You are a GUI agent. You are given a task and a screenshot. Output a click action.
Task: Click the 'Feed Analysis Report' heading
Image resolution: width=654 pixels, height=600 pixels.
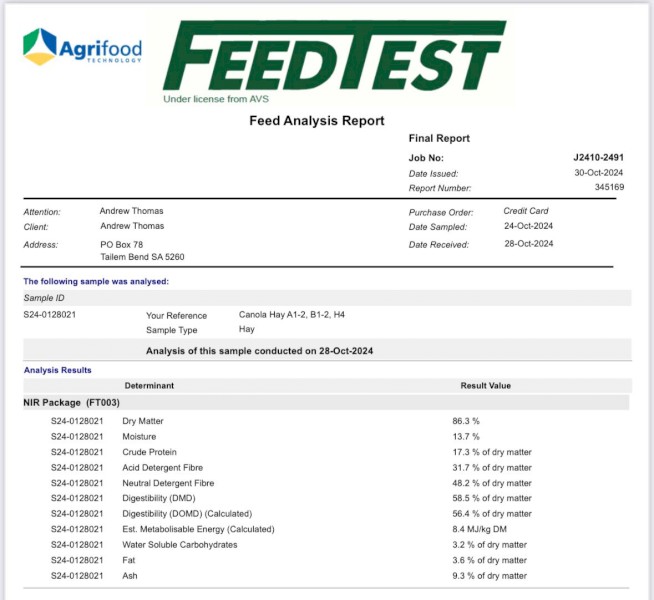tap(317, 121)
